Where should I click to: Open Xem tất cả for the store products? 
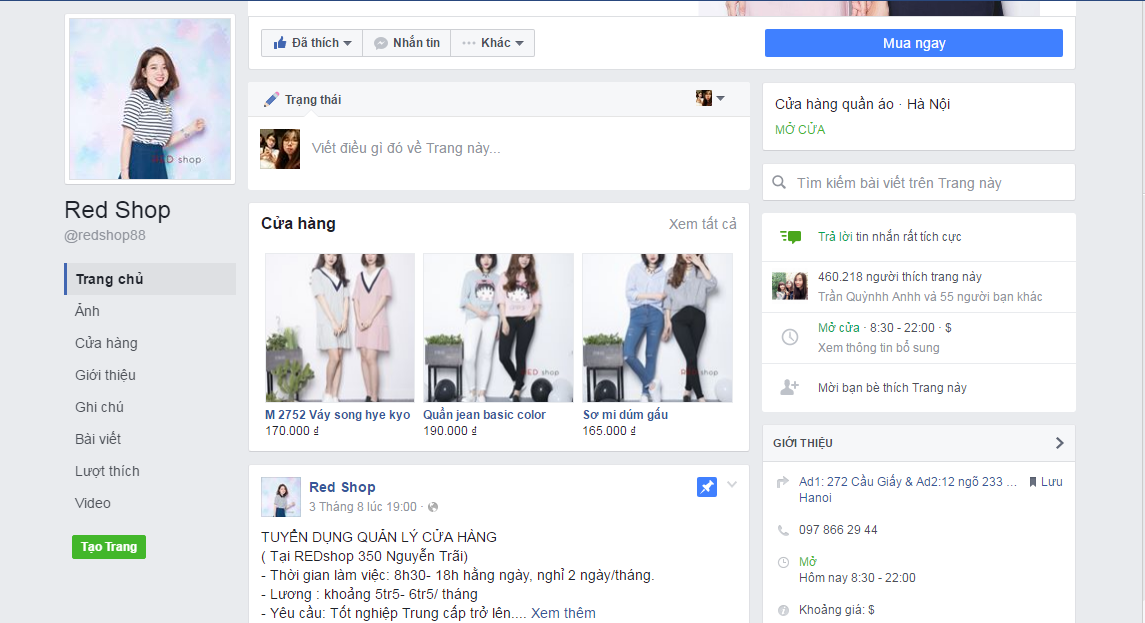(x=702, y=224)
